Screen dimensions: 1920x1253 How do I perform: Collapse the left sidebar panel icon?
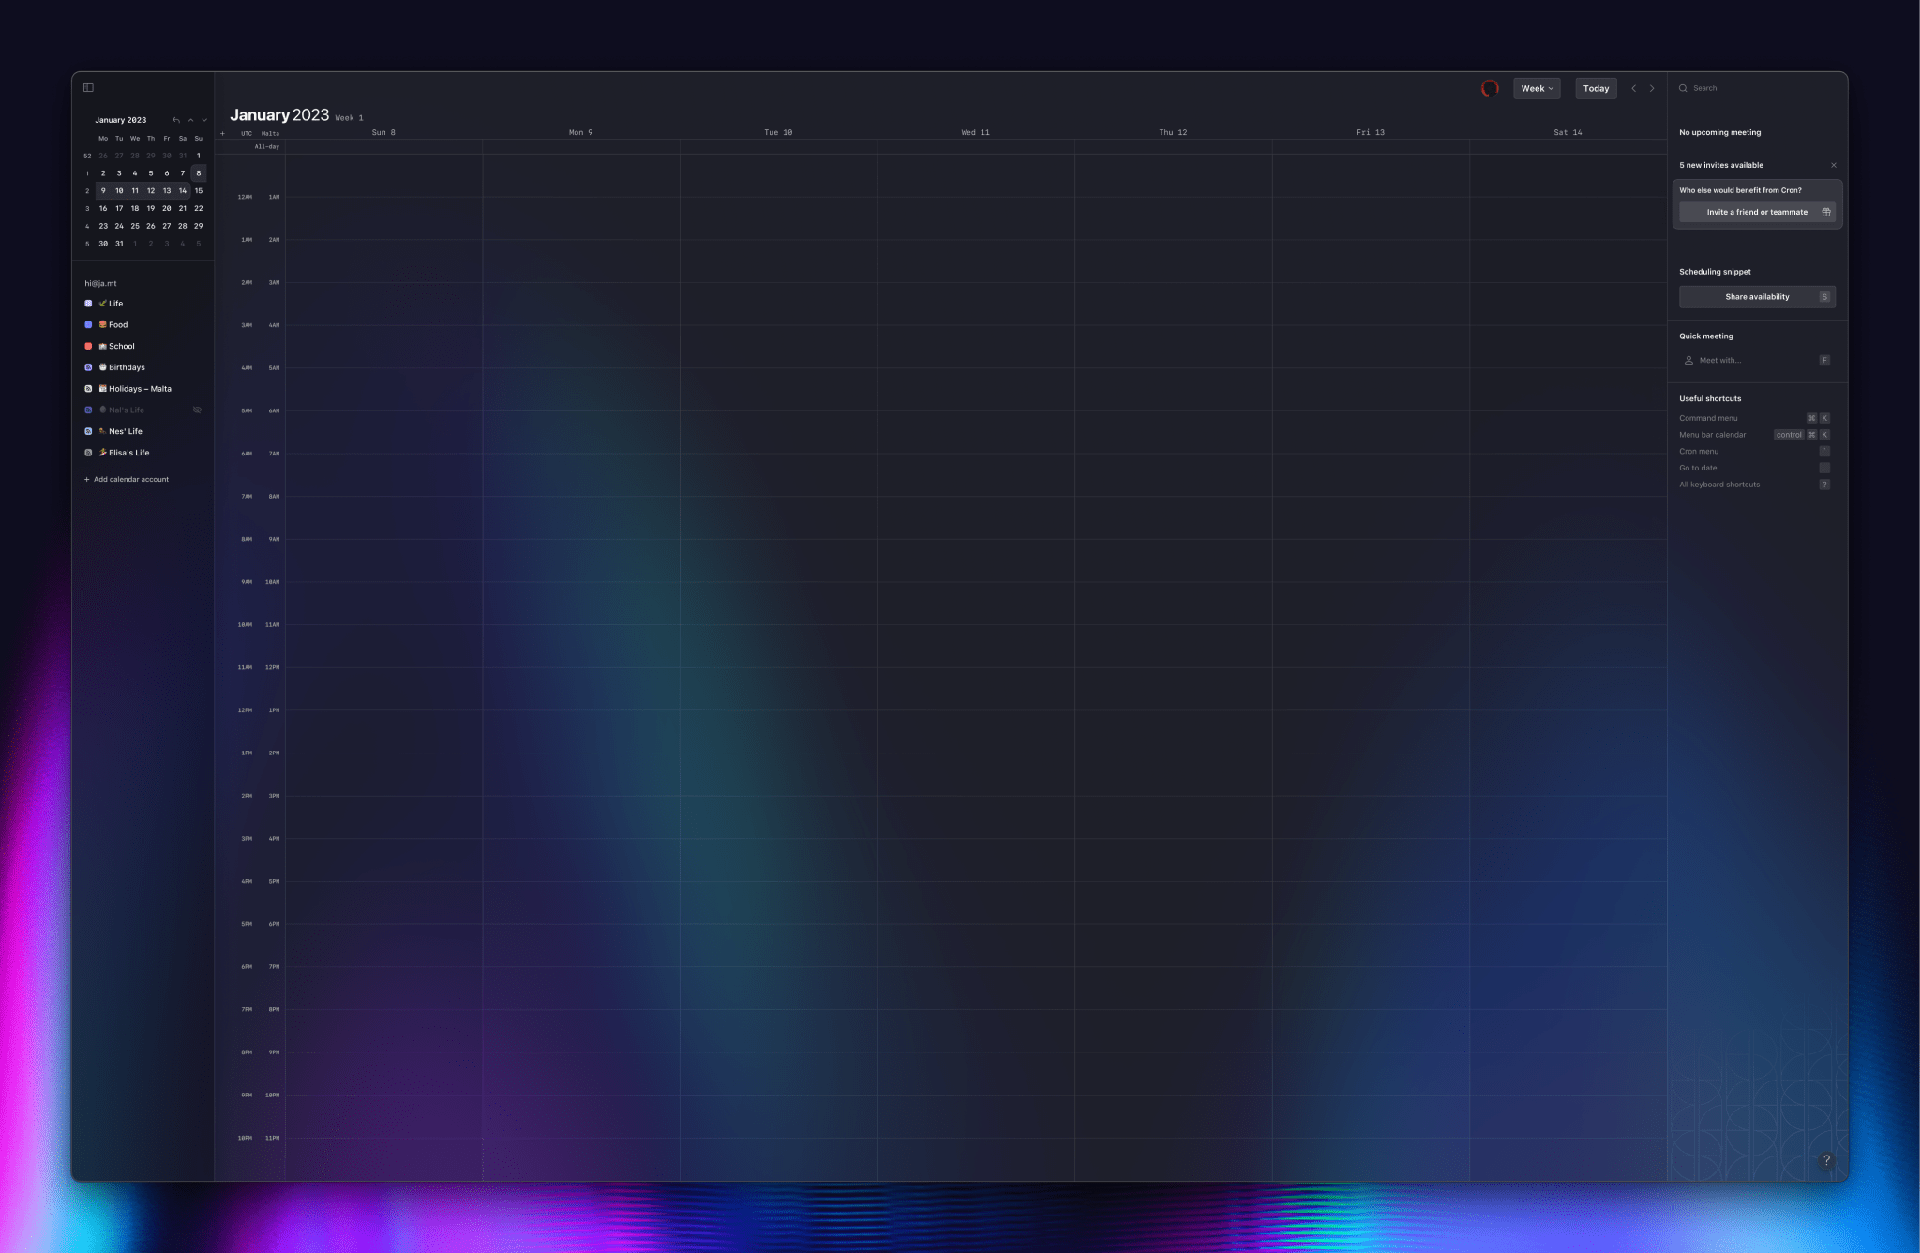click(88, 88)
